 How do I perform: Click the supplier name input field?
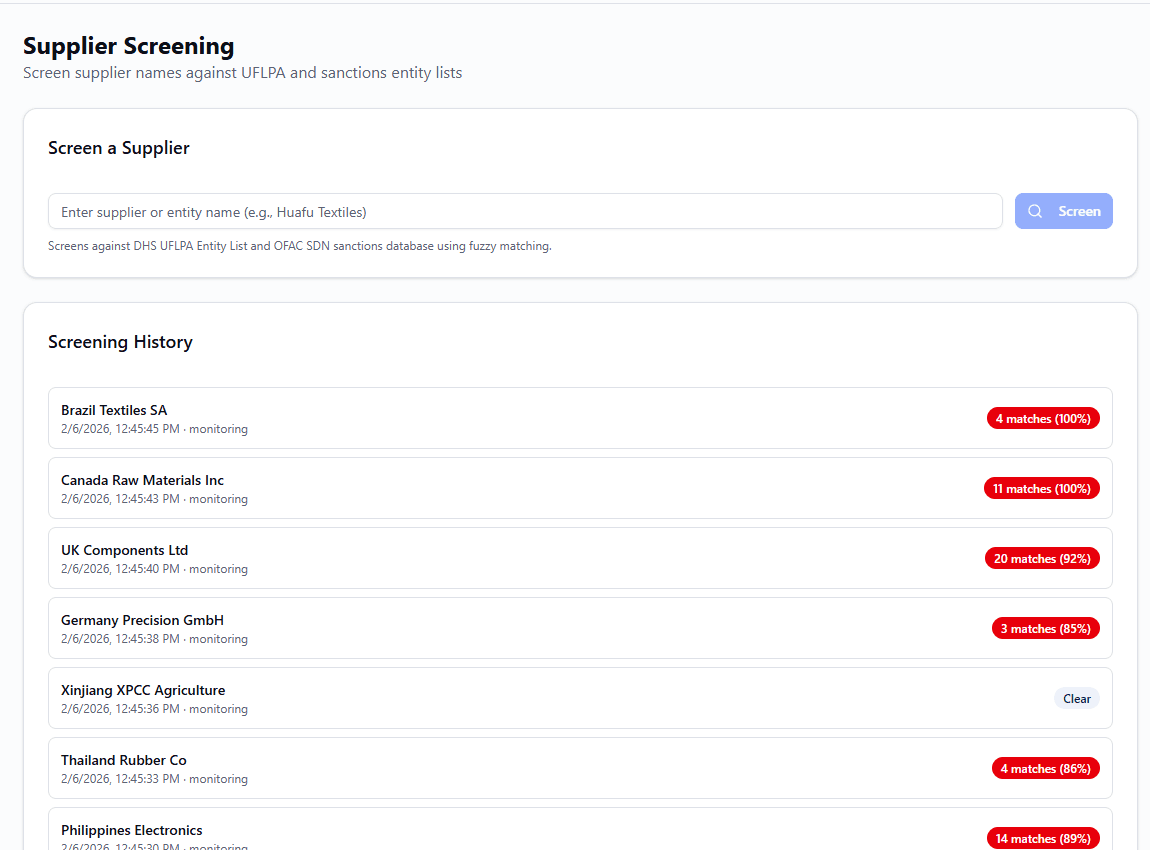pyautogui.click(x=525, y=211)
